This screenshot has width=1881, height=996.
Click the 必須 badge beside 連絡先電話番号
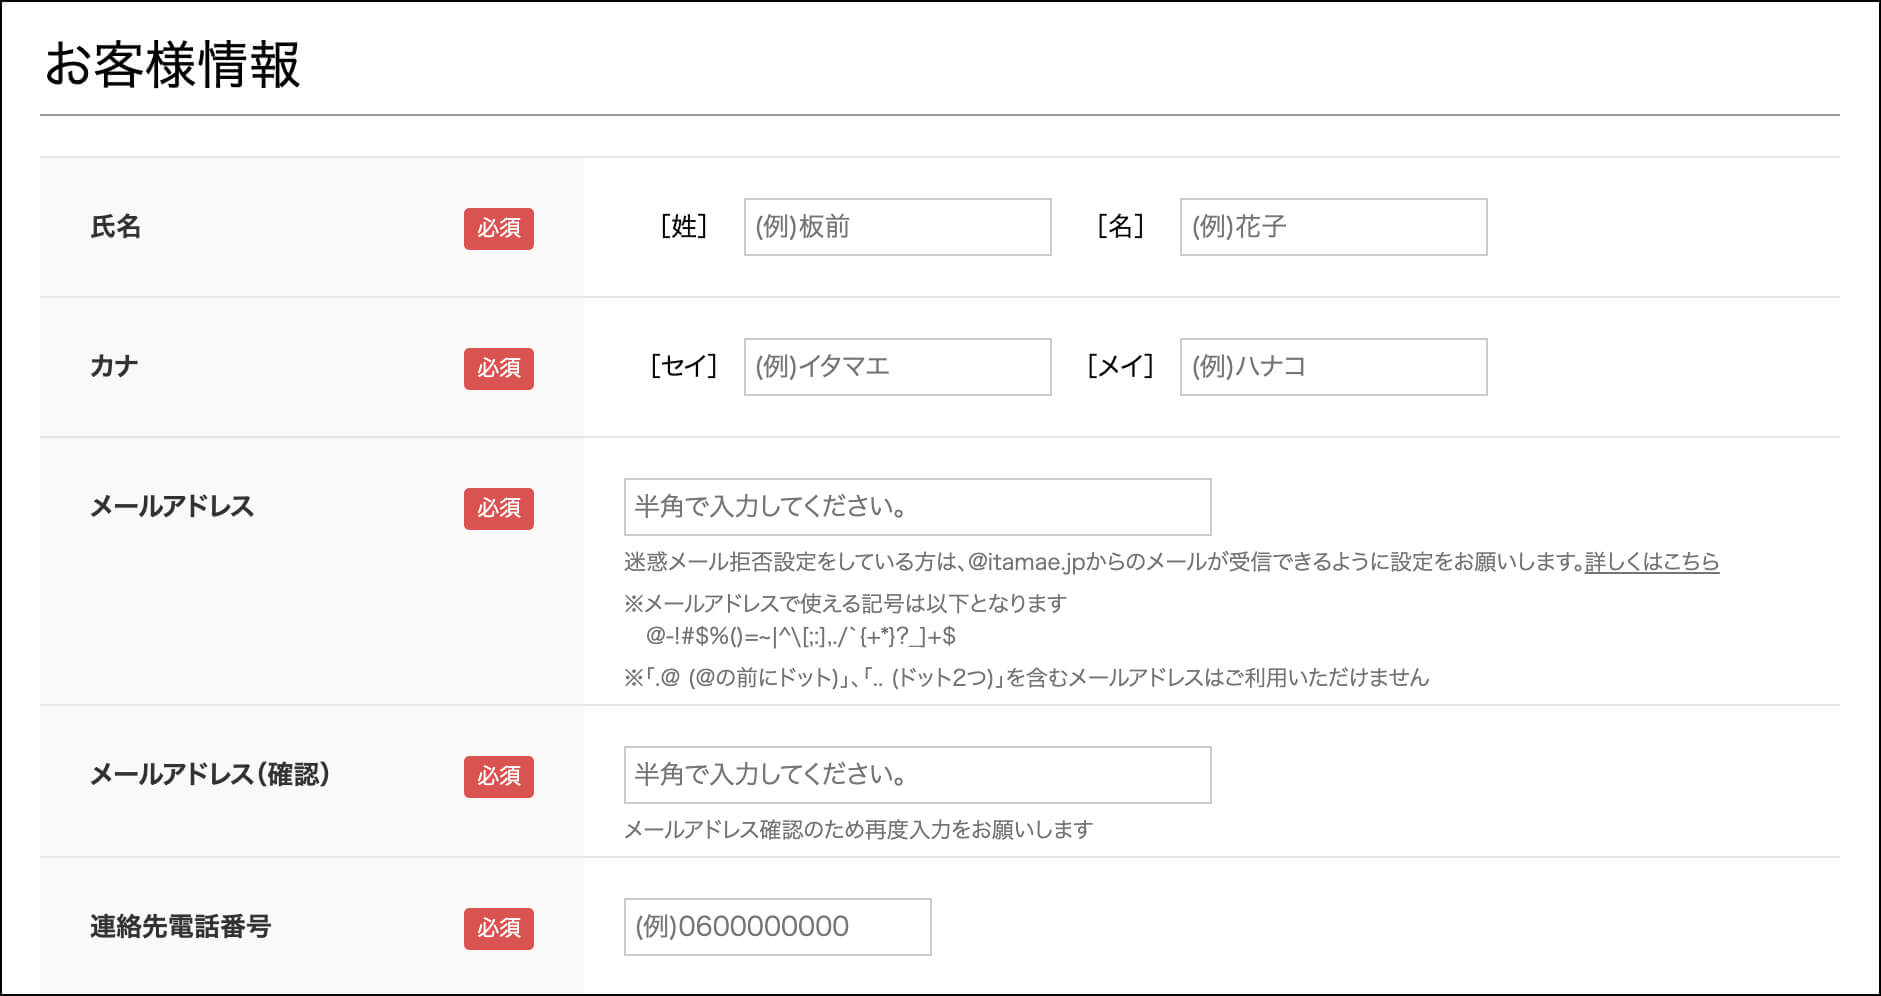click(498, 928)
